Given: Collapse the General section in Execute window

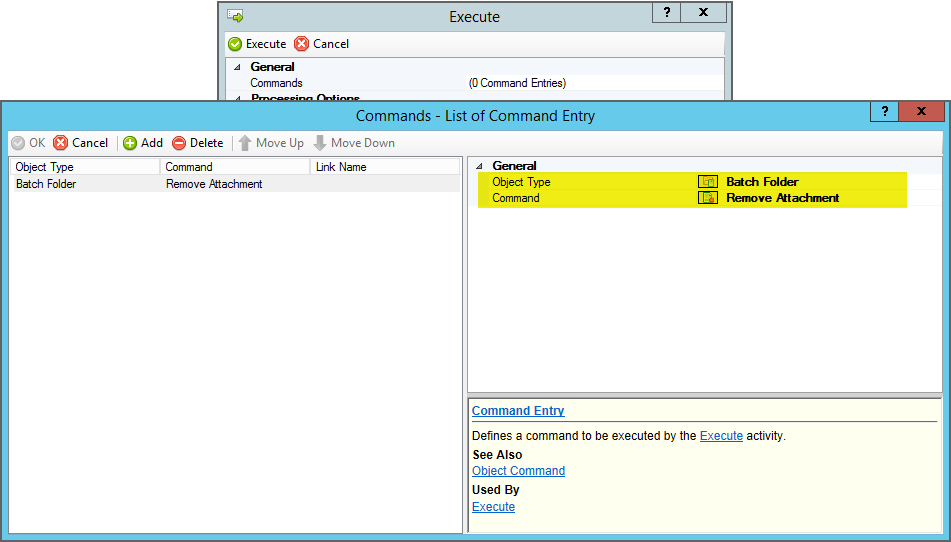Looking at the screenshot, I should coord(237,67).
